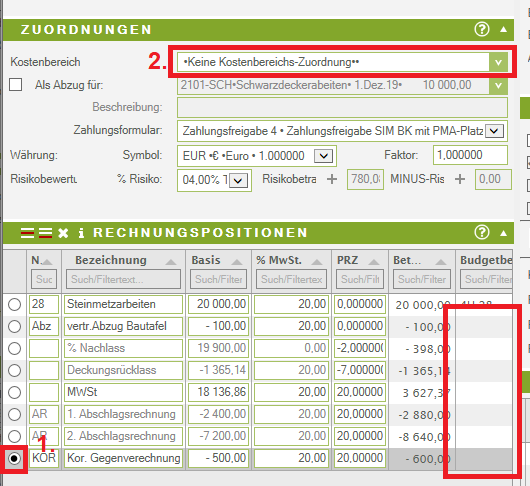Sort by the N. column header

[x=42, y=260]
